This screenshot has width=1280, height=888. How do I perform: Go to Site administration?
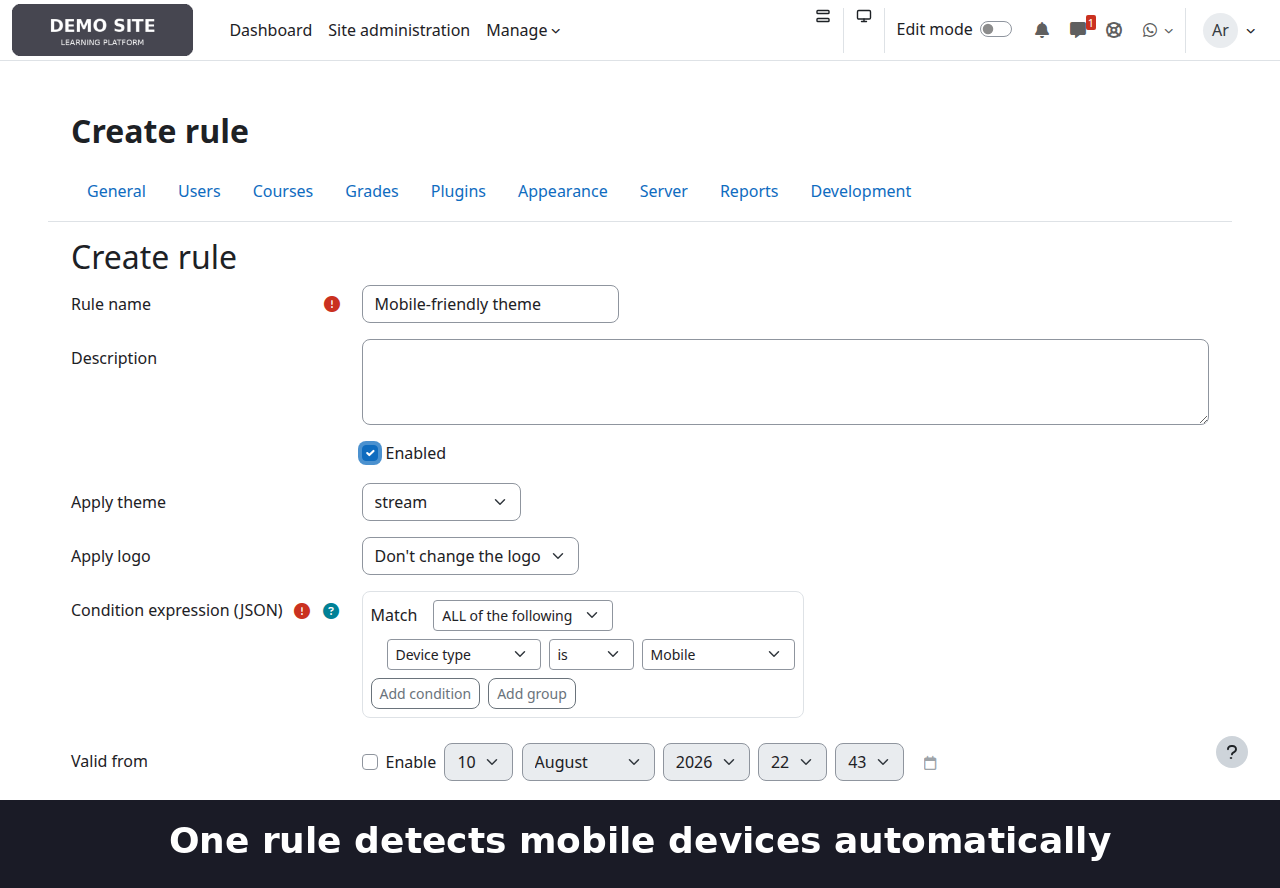pyautogui.click(x=399, y=30)
